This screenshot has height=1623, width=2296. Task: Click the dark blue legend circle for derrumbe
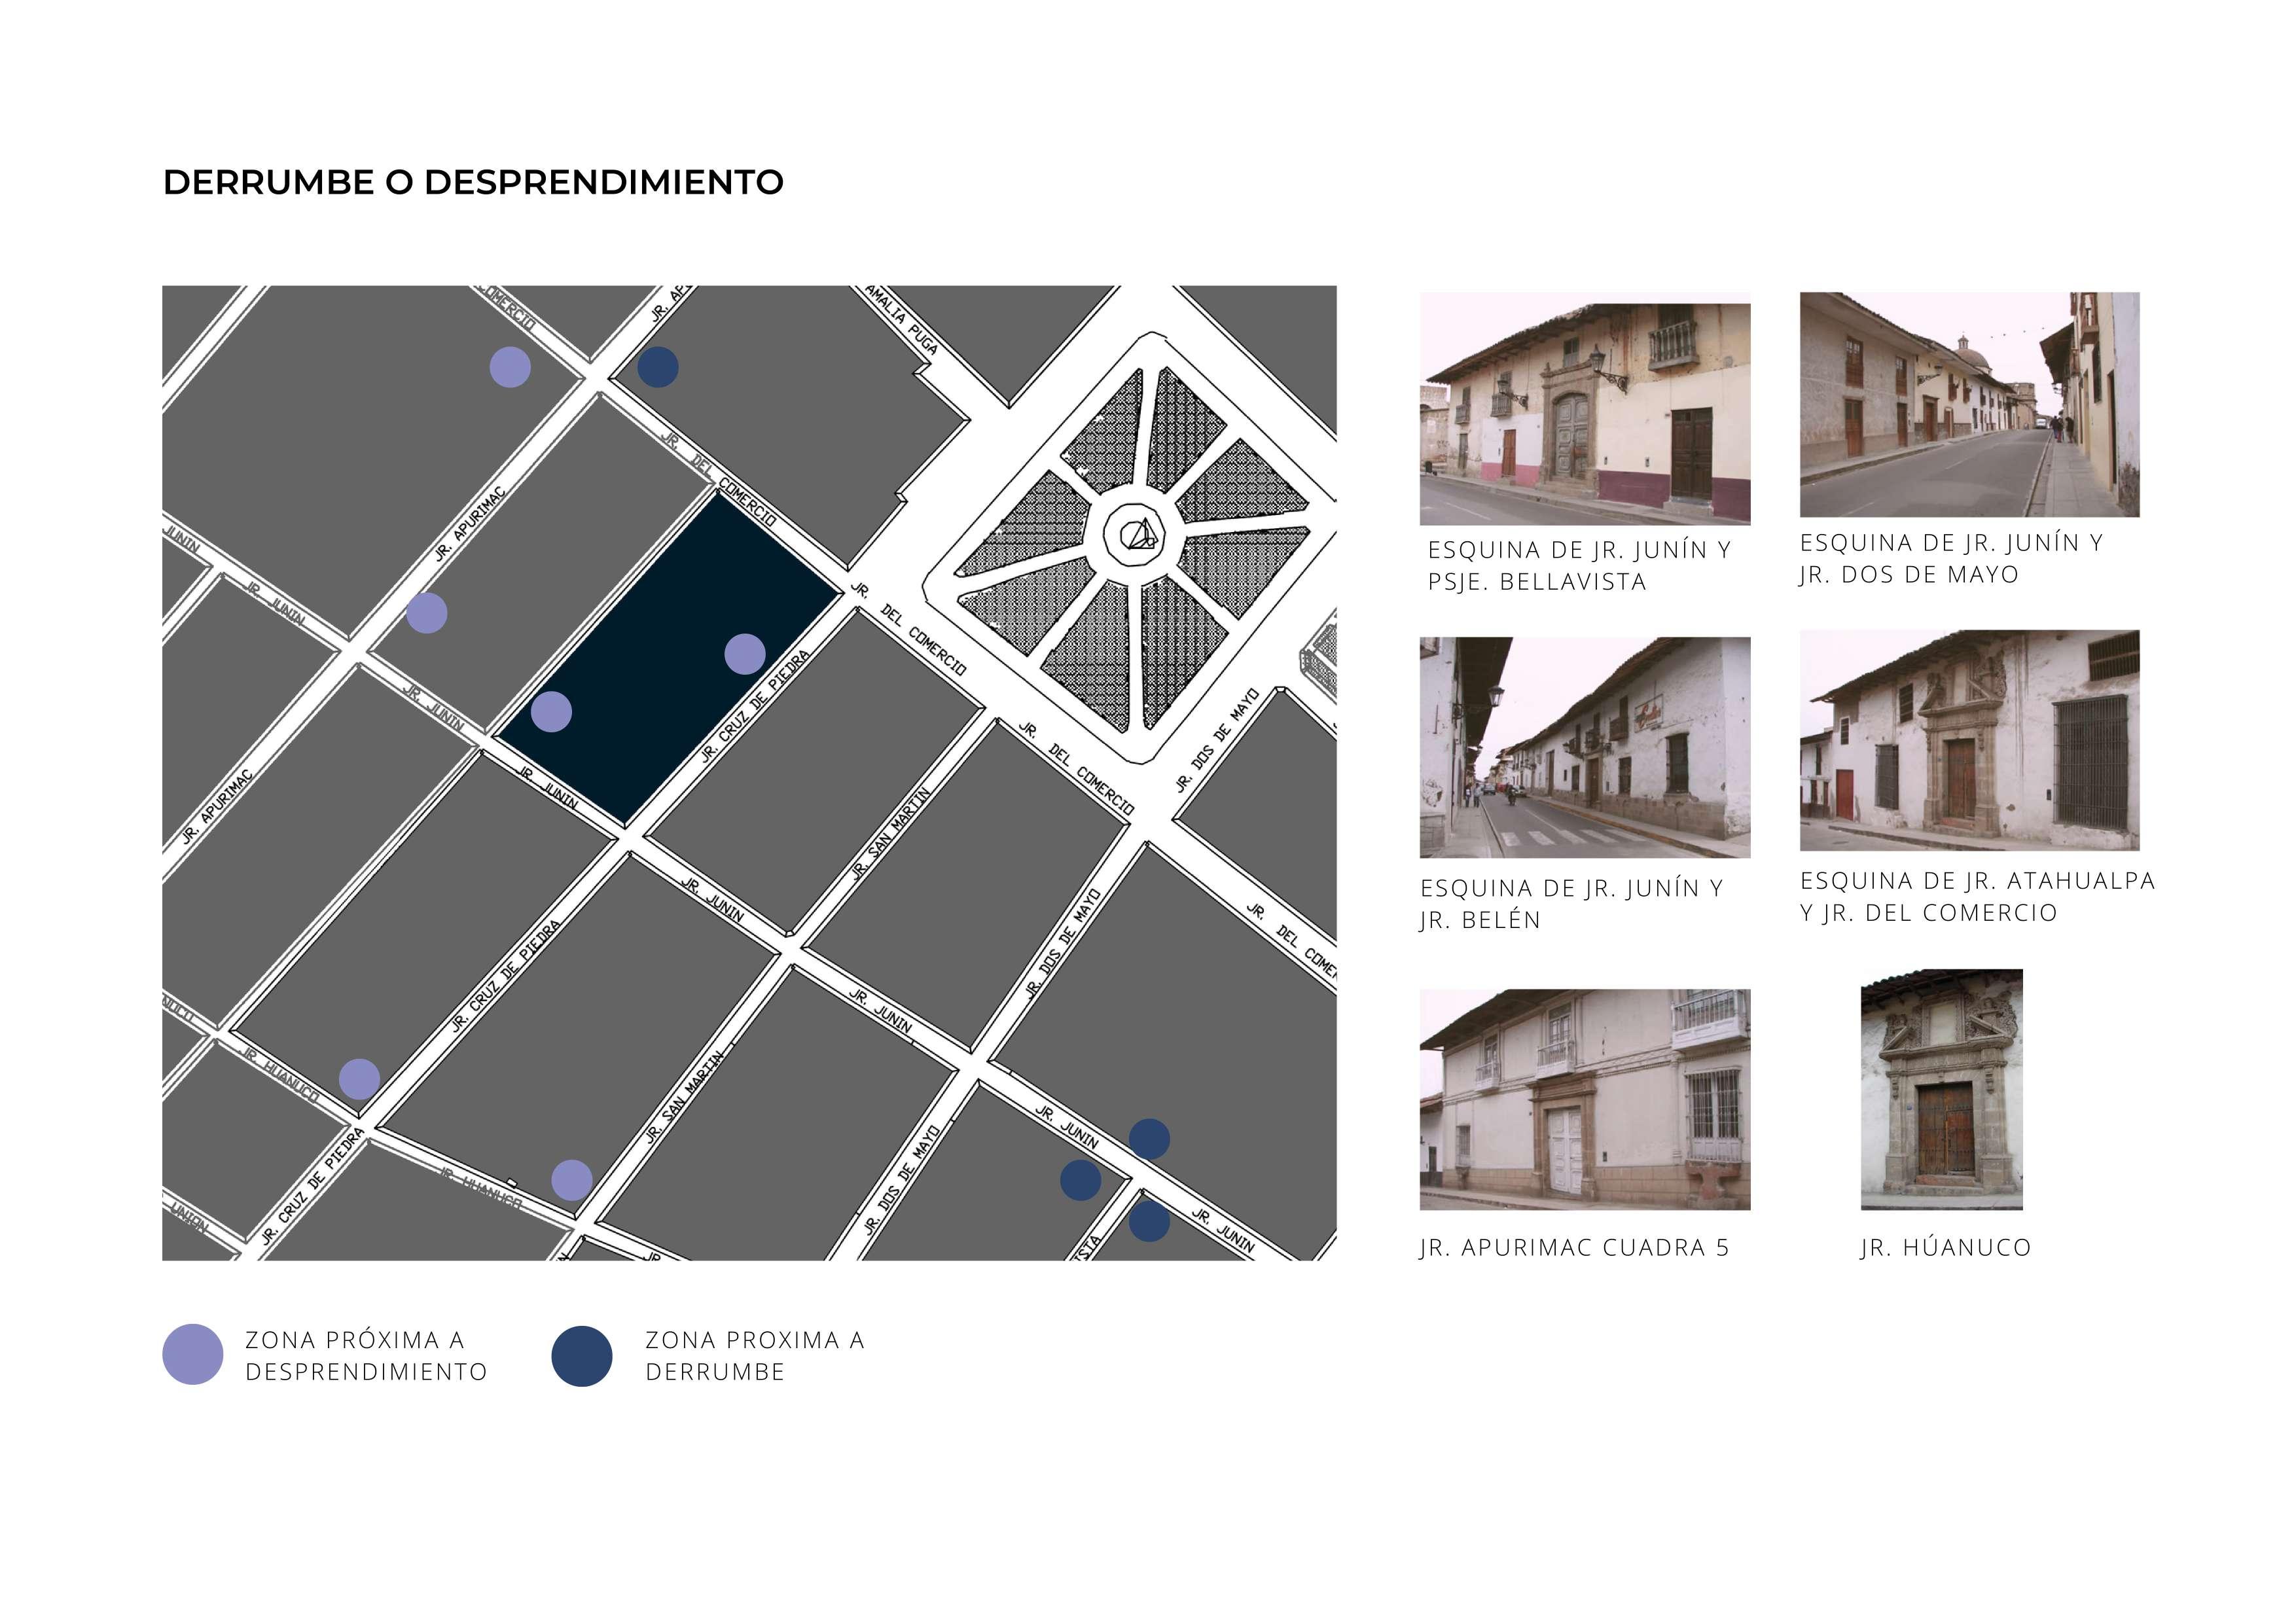coord(581,1356)
